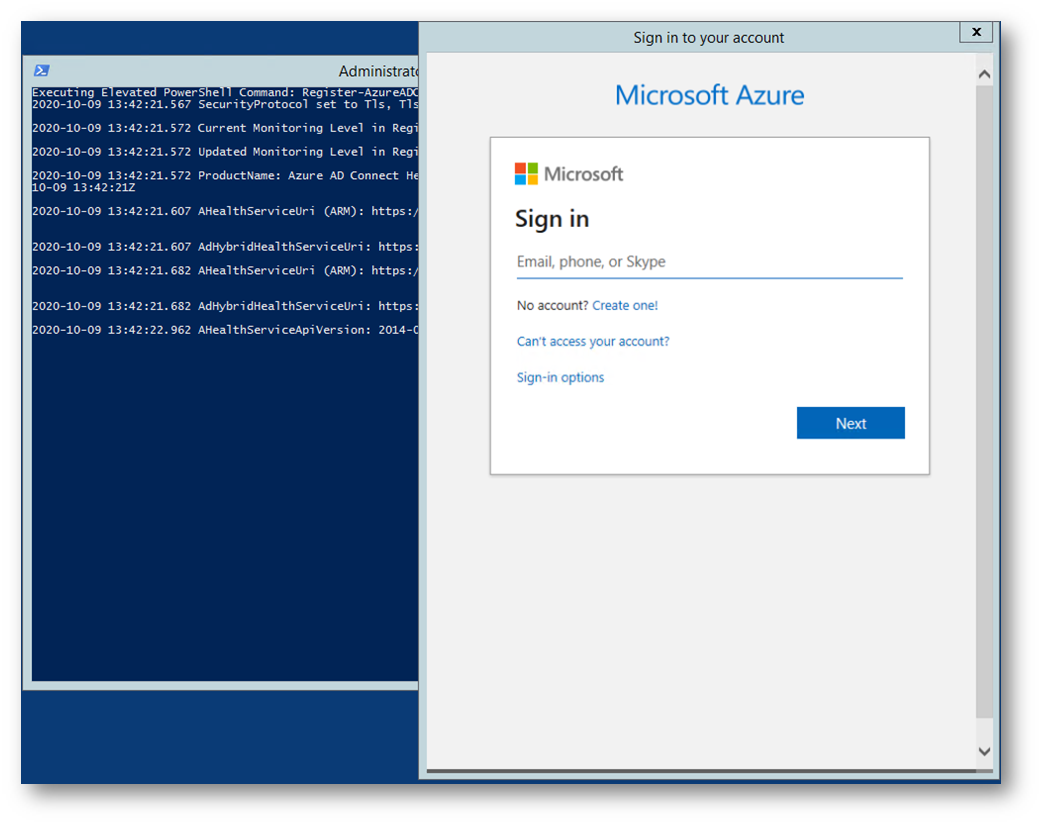Click the PowerShell icon in Administrator window title bar

point(42,70)
